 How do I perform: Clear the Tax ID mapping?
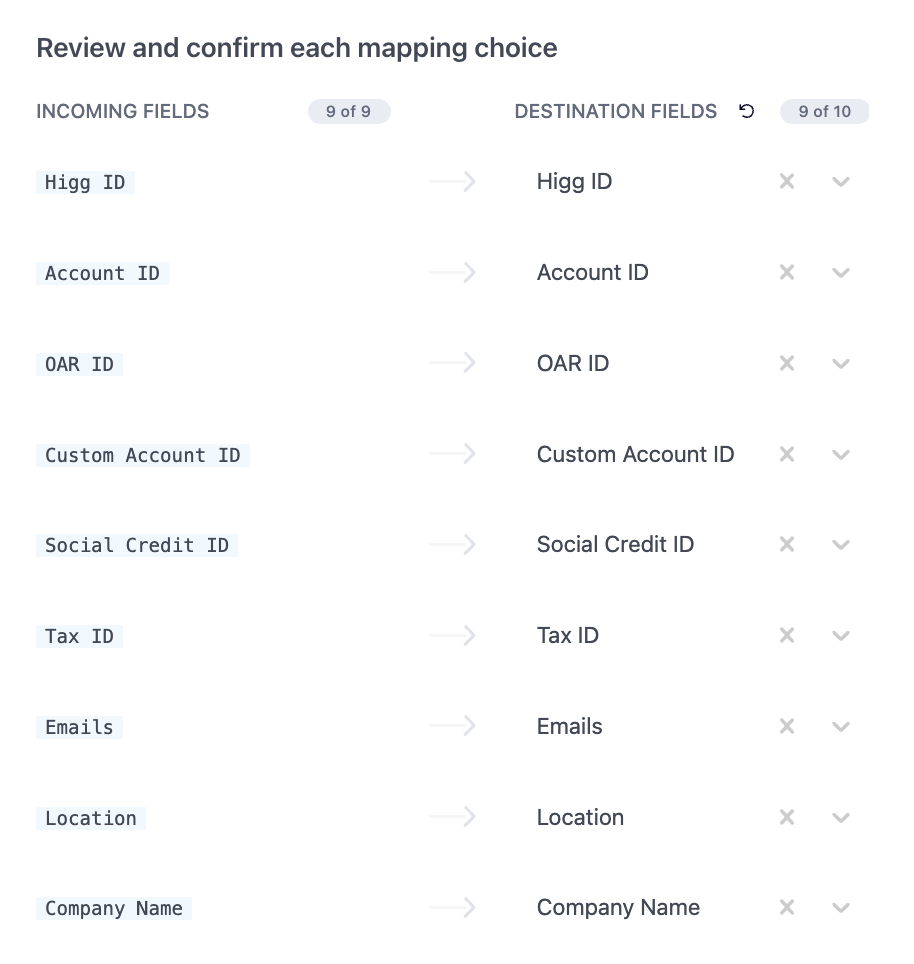click(x=787, y=635)
